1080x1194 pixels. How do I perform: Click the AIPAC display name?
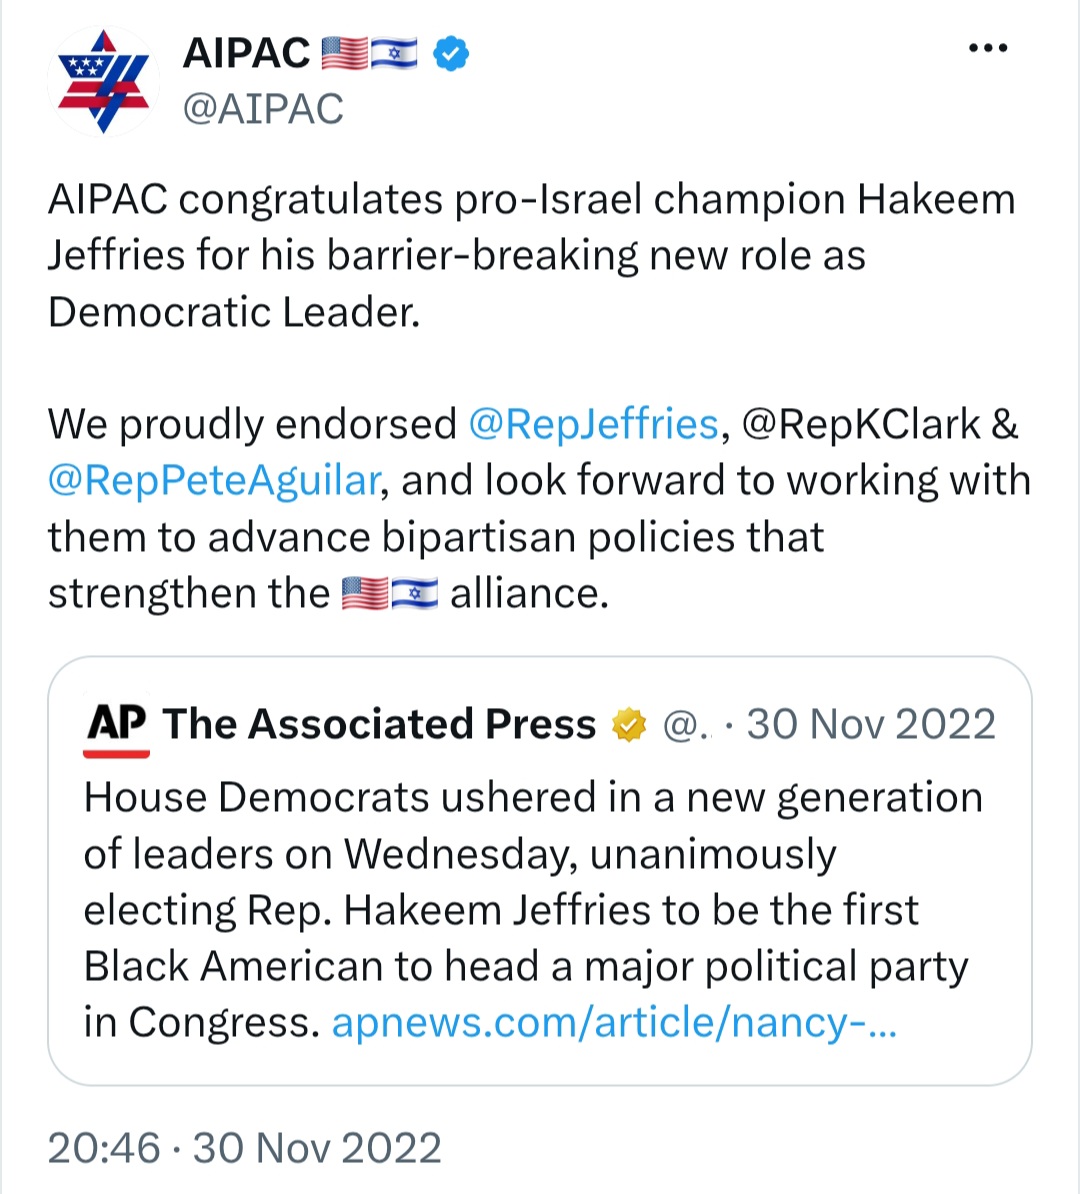246,53
